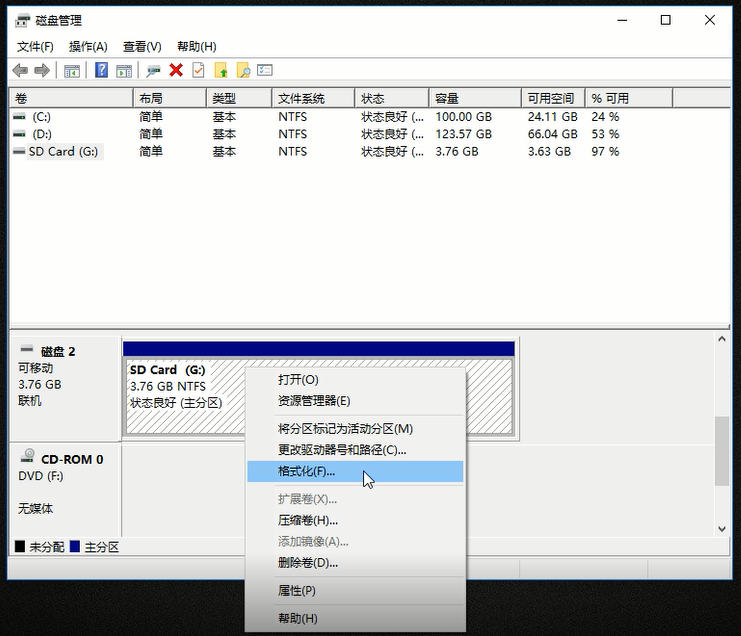Select the SD Card (G:) volume row
This screenshot has height=636, width=741.
click(64, 152)
